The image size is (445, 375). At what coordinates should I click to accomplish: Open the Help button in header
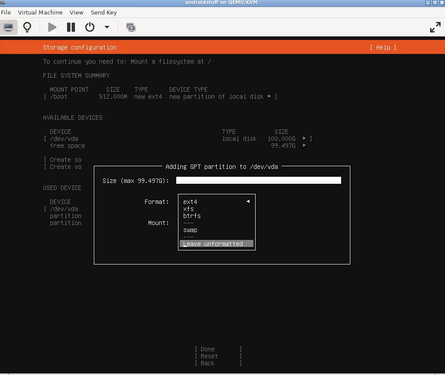(x=383, y=47)
